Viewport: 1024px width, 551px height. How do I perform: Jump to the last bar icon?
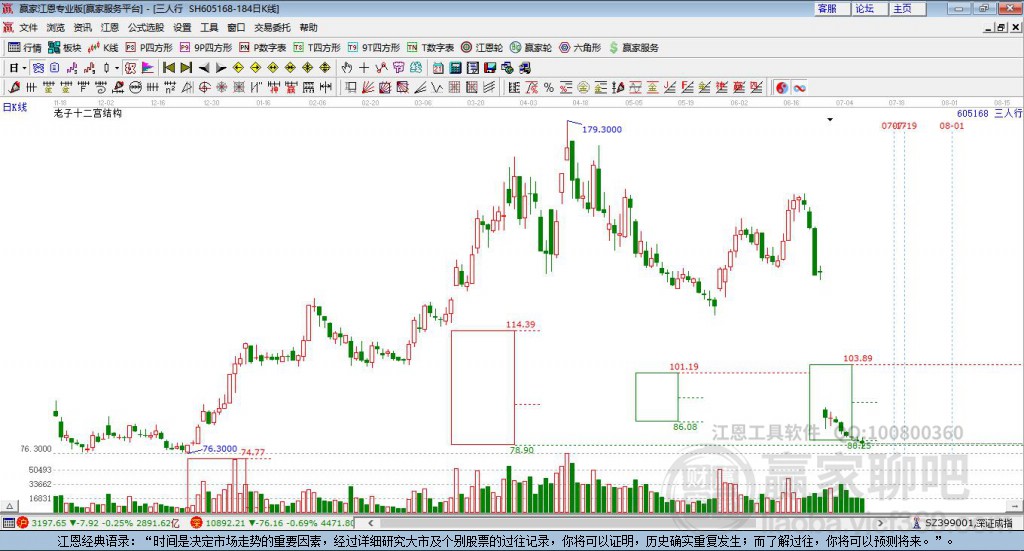[186, 68]
